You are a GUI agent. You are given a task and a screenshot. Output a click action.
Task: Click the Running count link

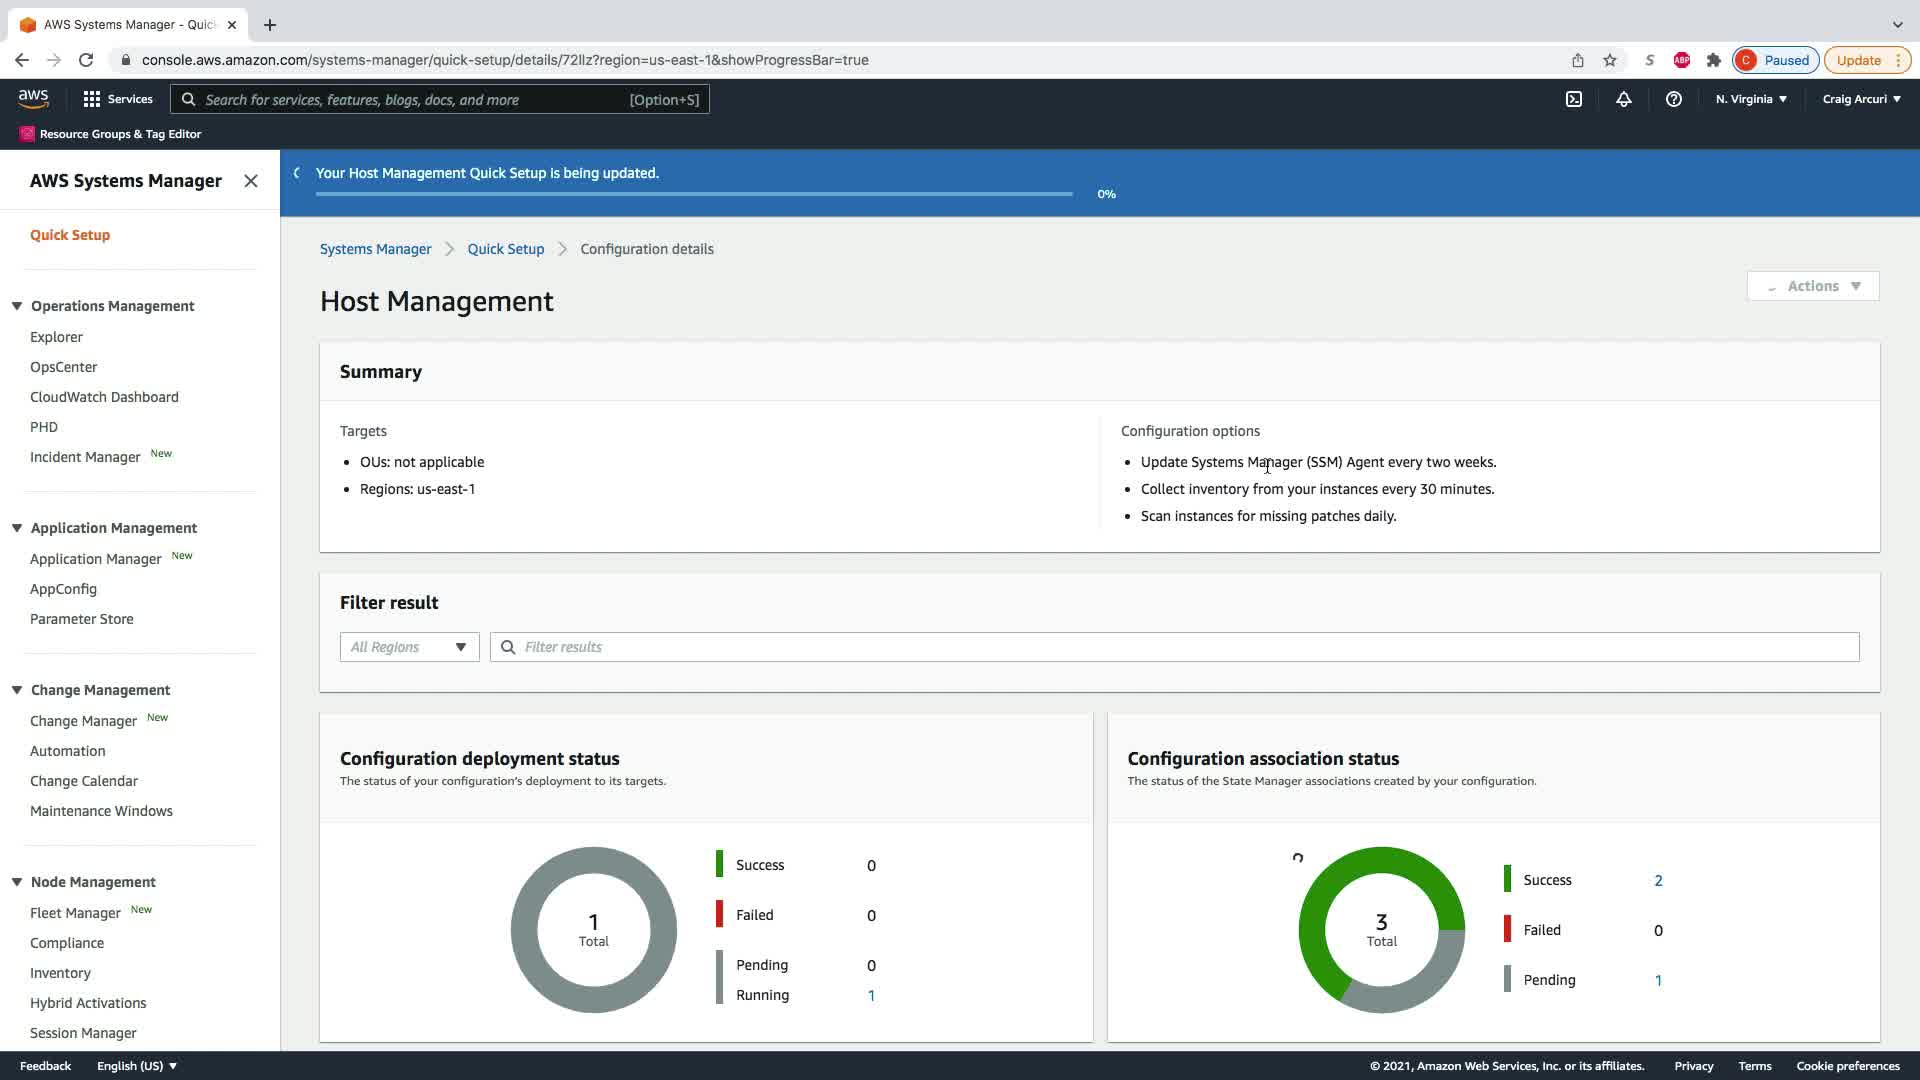click(x=871, y=995)
